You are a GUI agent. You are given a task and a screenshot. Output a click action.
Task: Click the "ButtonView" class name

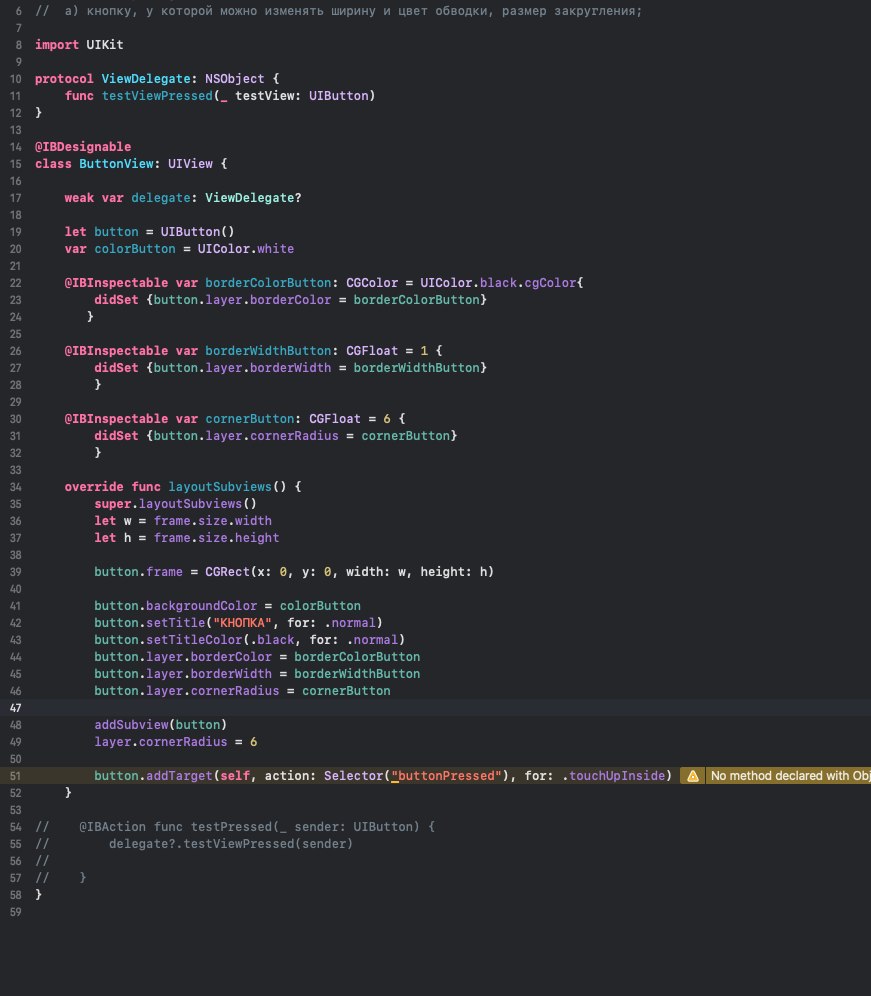pos(116,164)
